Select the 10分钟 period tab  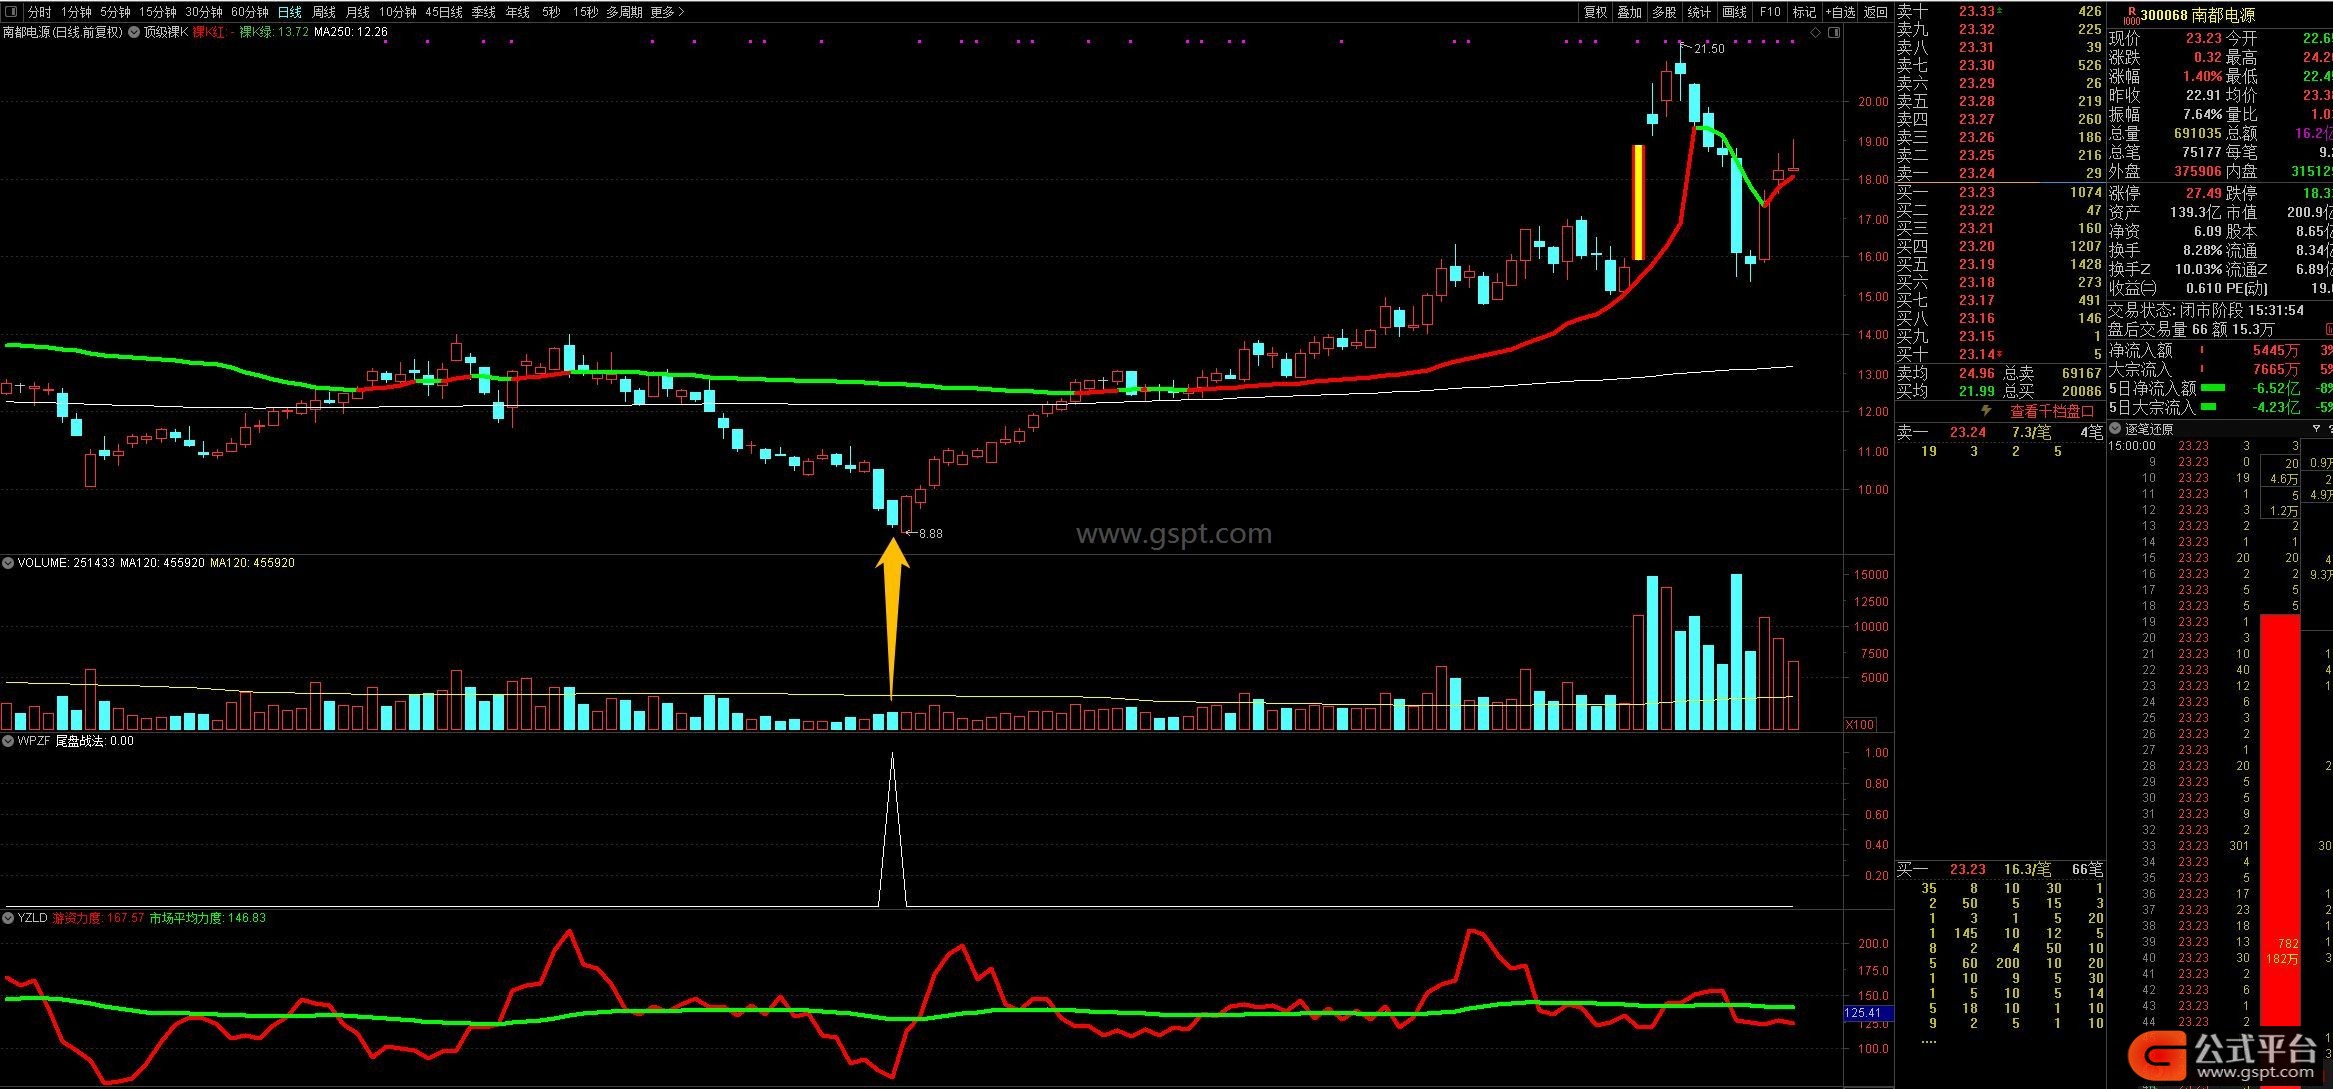pyautogui.click(x=397, y=12)
